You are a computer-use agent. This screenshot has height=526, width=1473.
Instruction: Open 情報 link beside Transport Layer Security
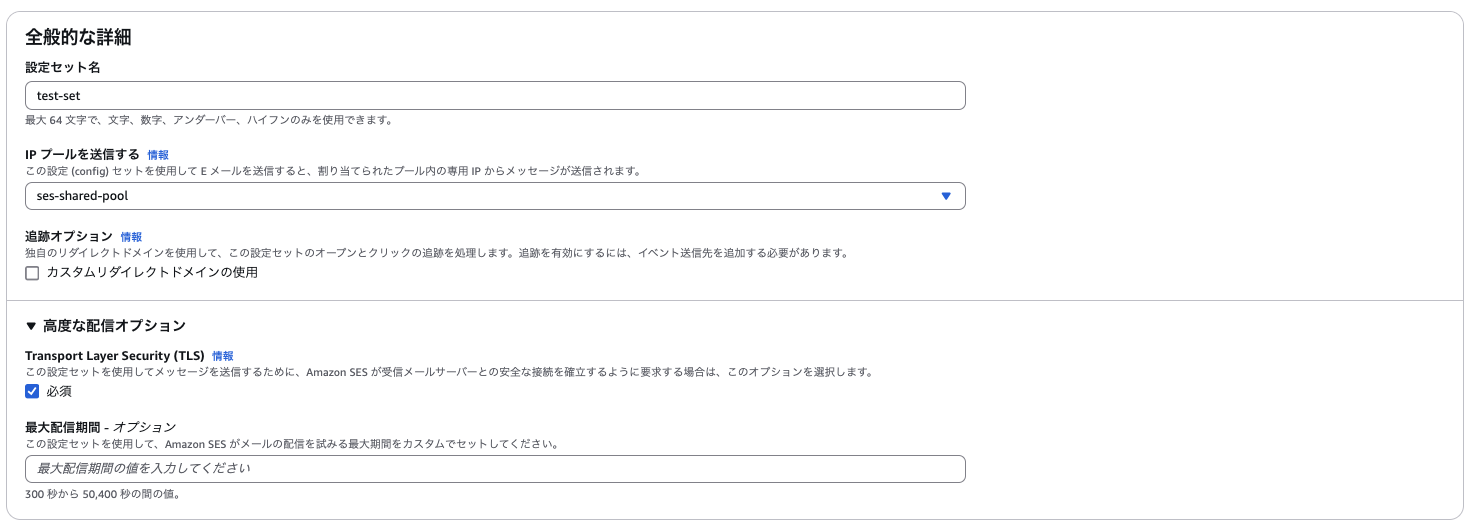coord(223,356)
